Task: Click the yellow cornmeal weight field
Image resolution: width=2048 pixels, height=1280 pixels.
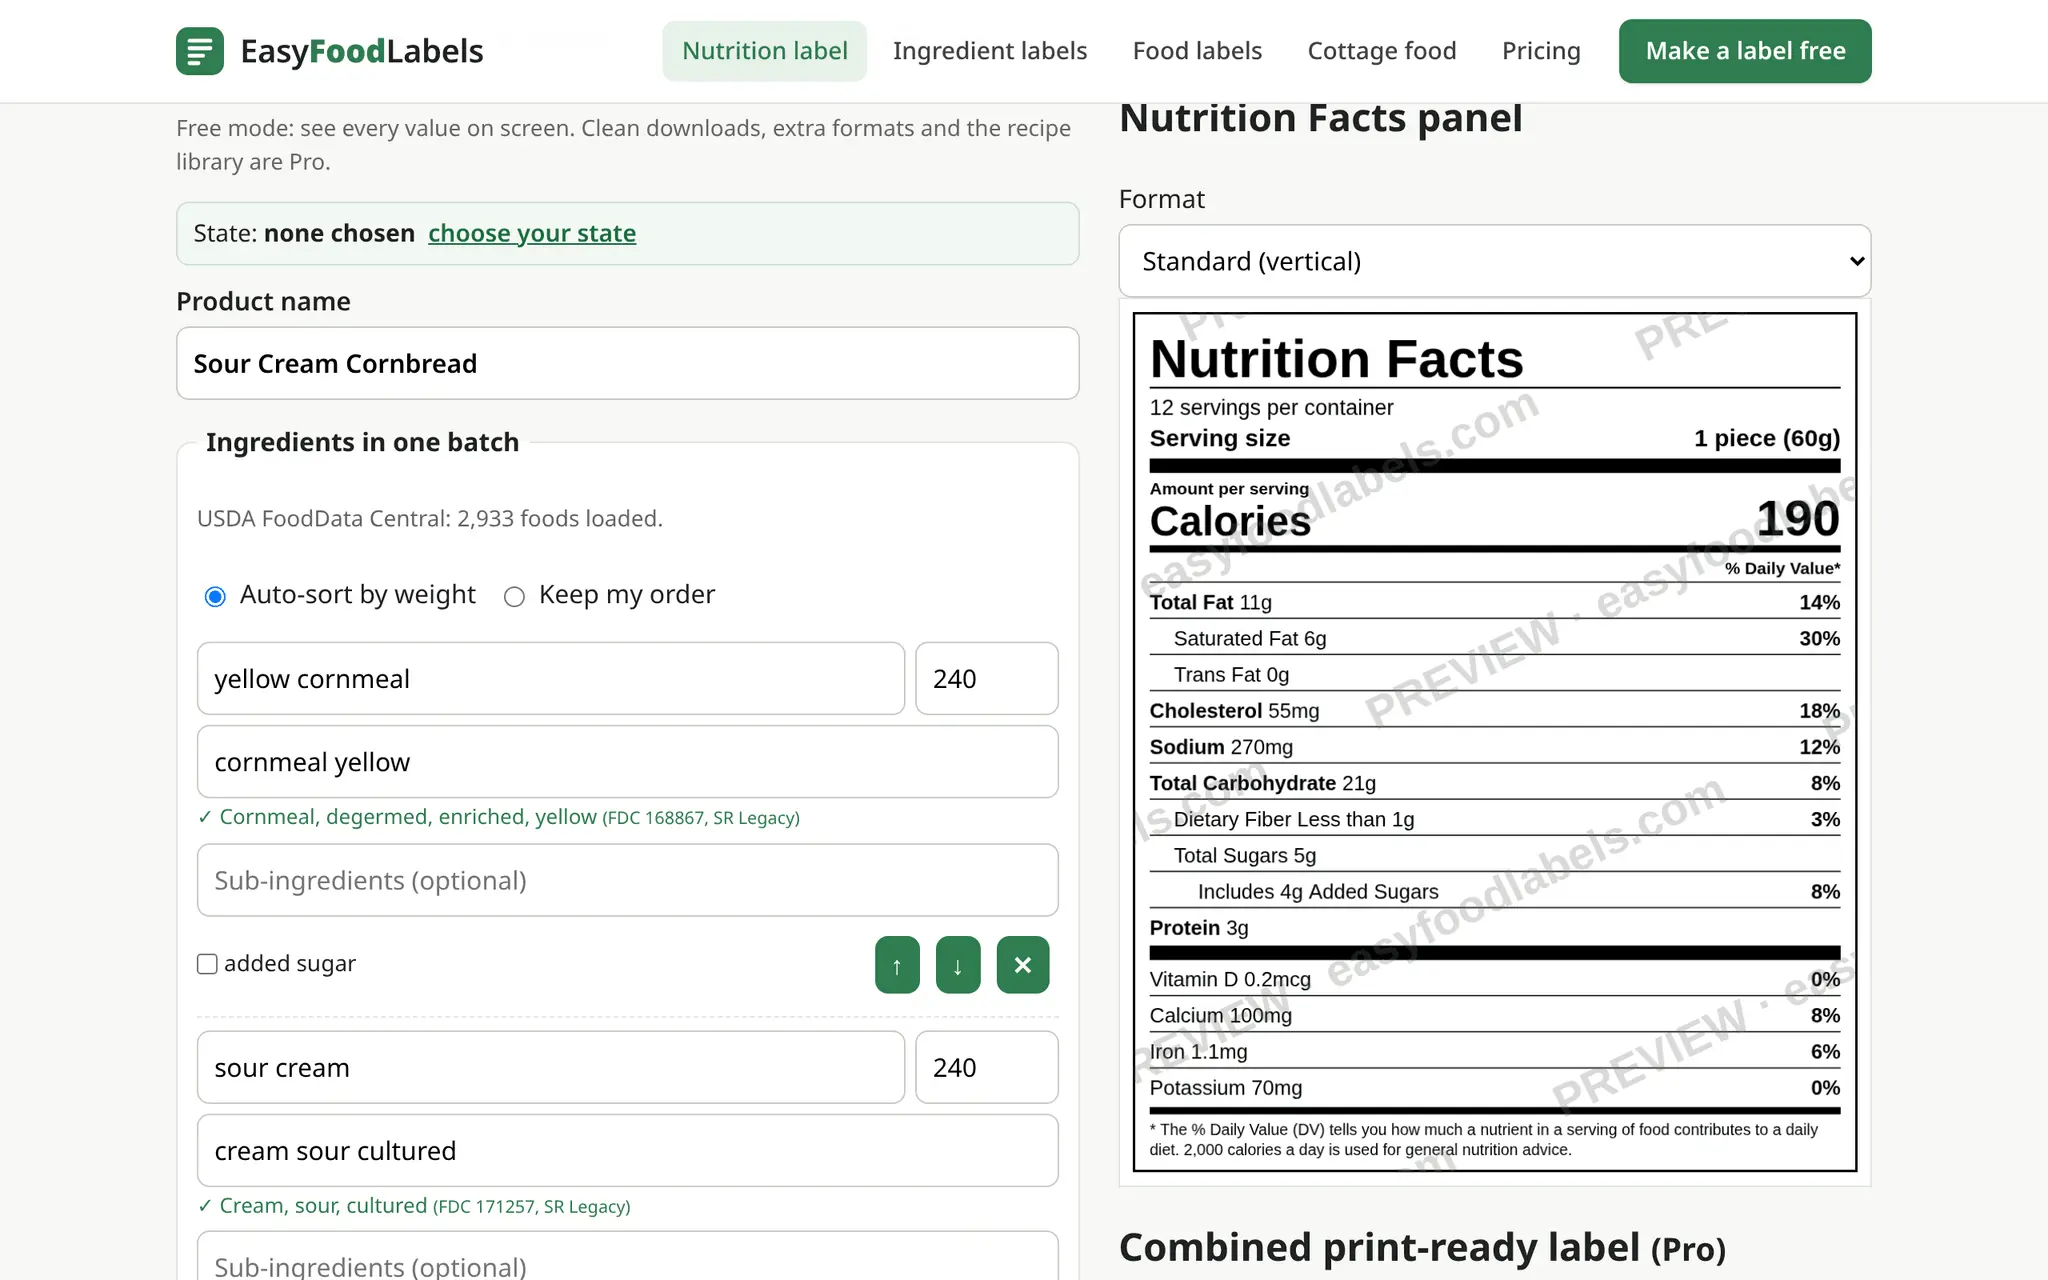Action: pos(987,678)
